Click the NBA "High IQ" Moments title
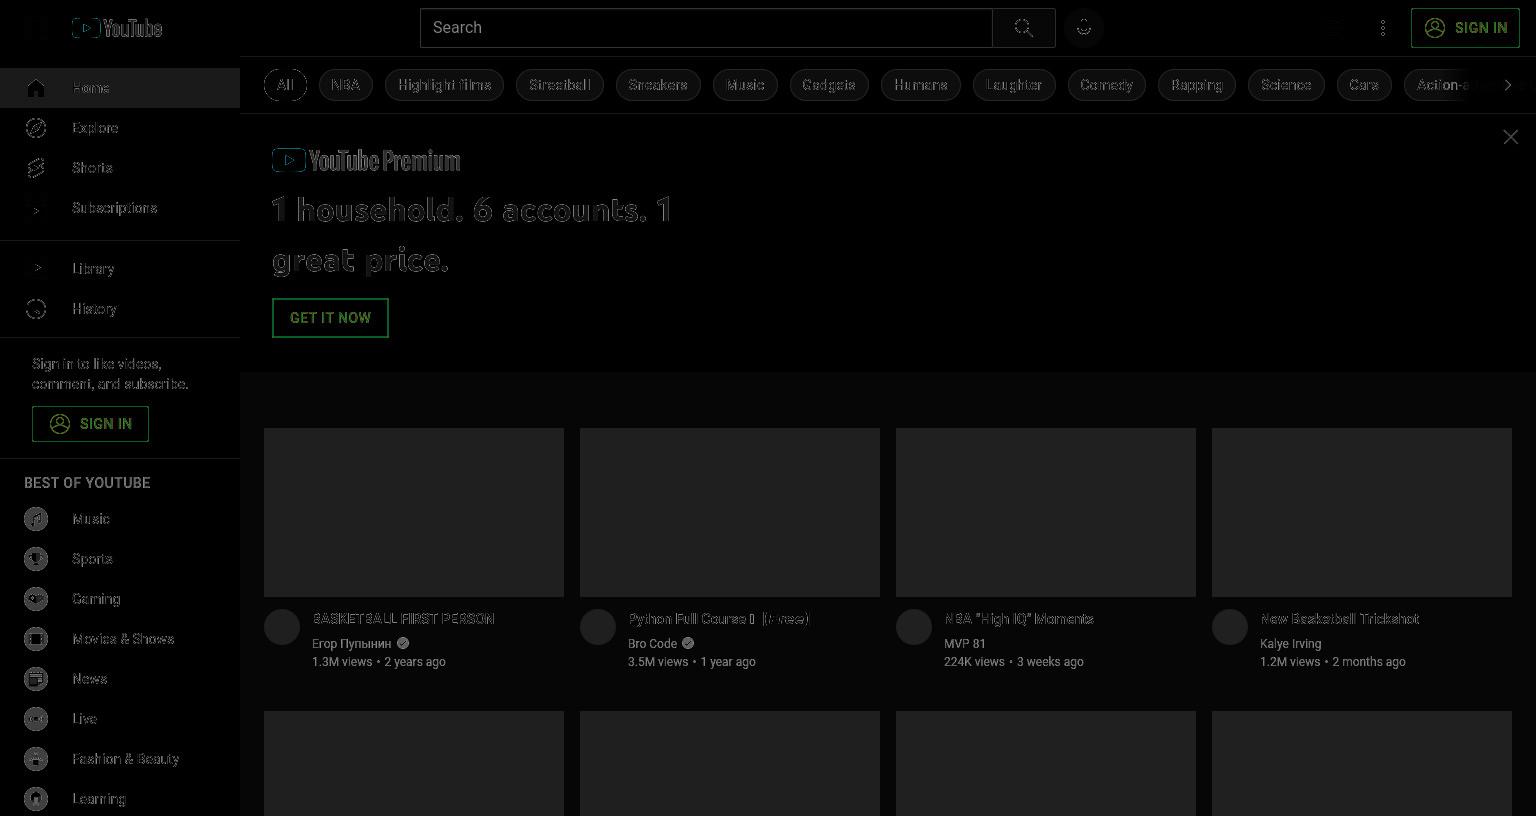The image size is (1536, 816). pyautogui.click(x=1019, y=619)
